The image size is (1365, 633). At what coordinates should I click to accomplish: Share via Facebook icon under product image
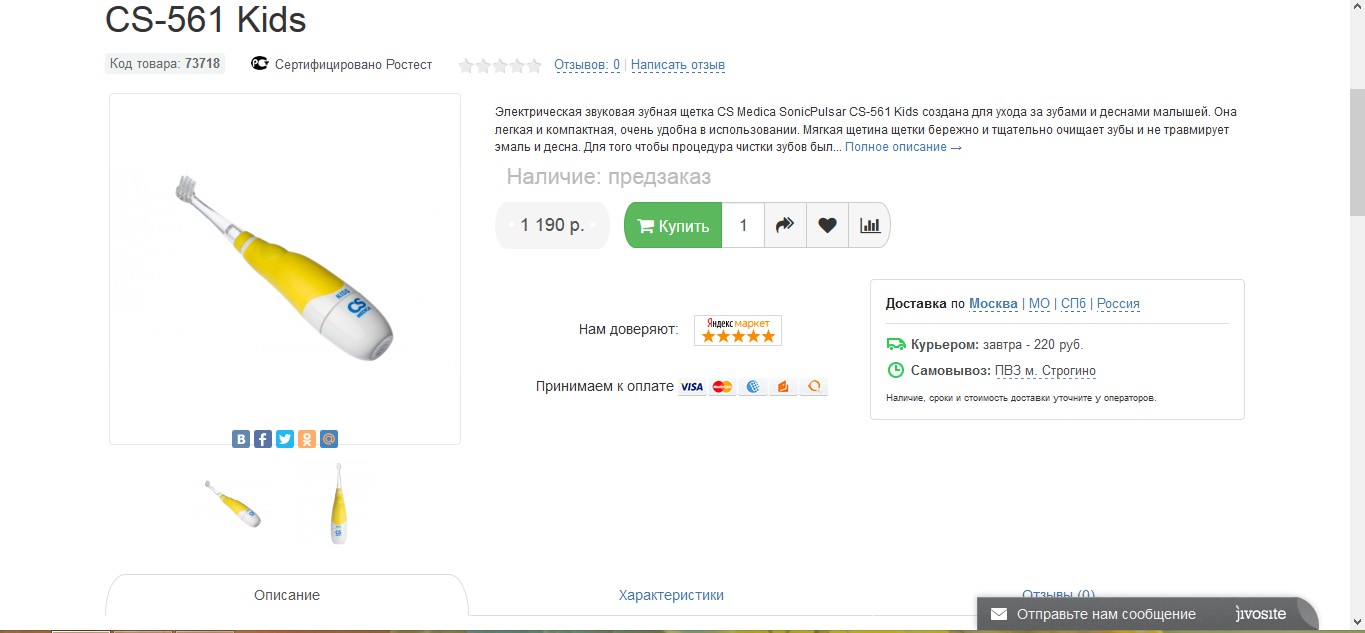[x=263, y=439]
